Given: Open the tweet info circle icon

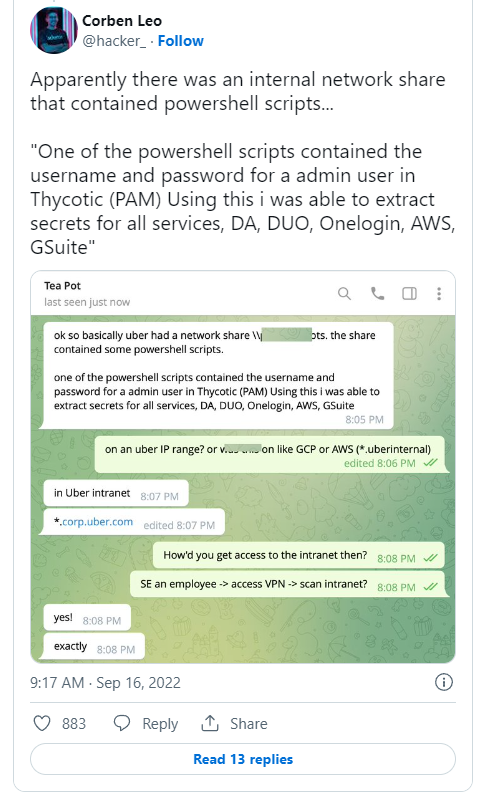Looking at the screenshot, I should [x=444, y=682].
